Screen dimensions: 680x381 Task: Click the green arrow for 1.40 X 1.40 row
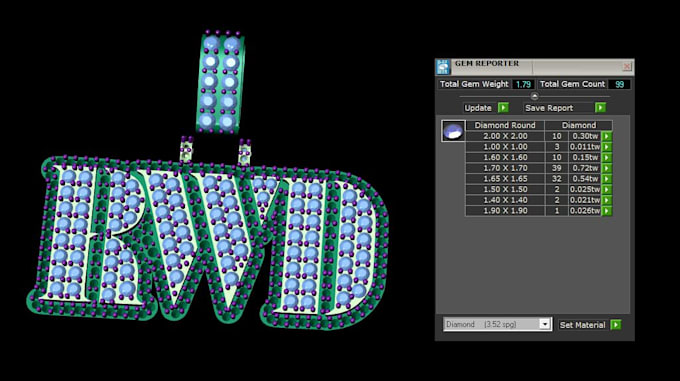point(607,200)
